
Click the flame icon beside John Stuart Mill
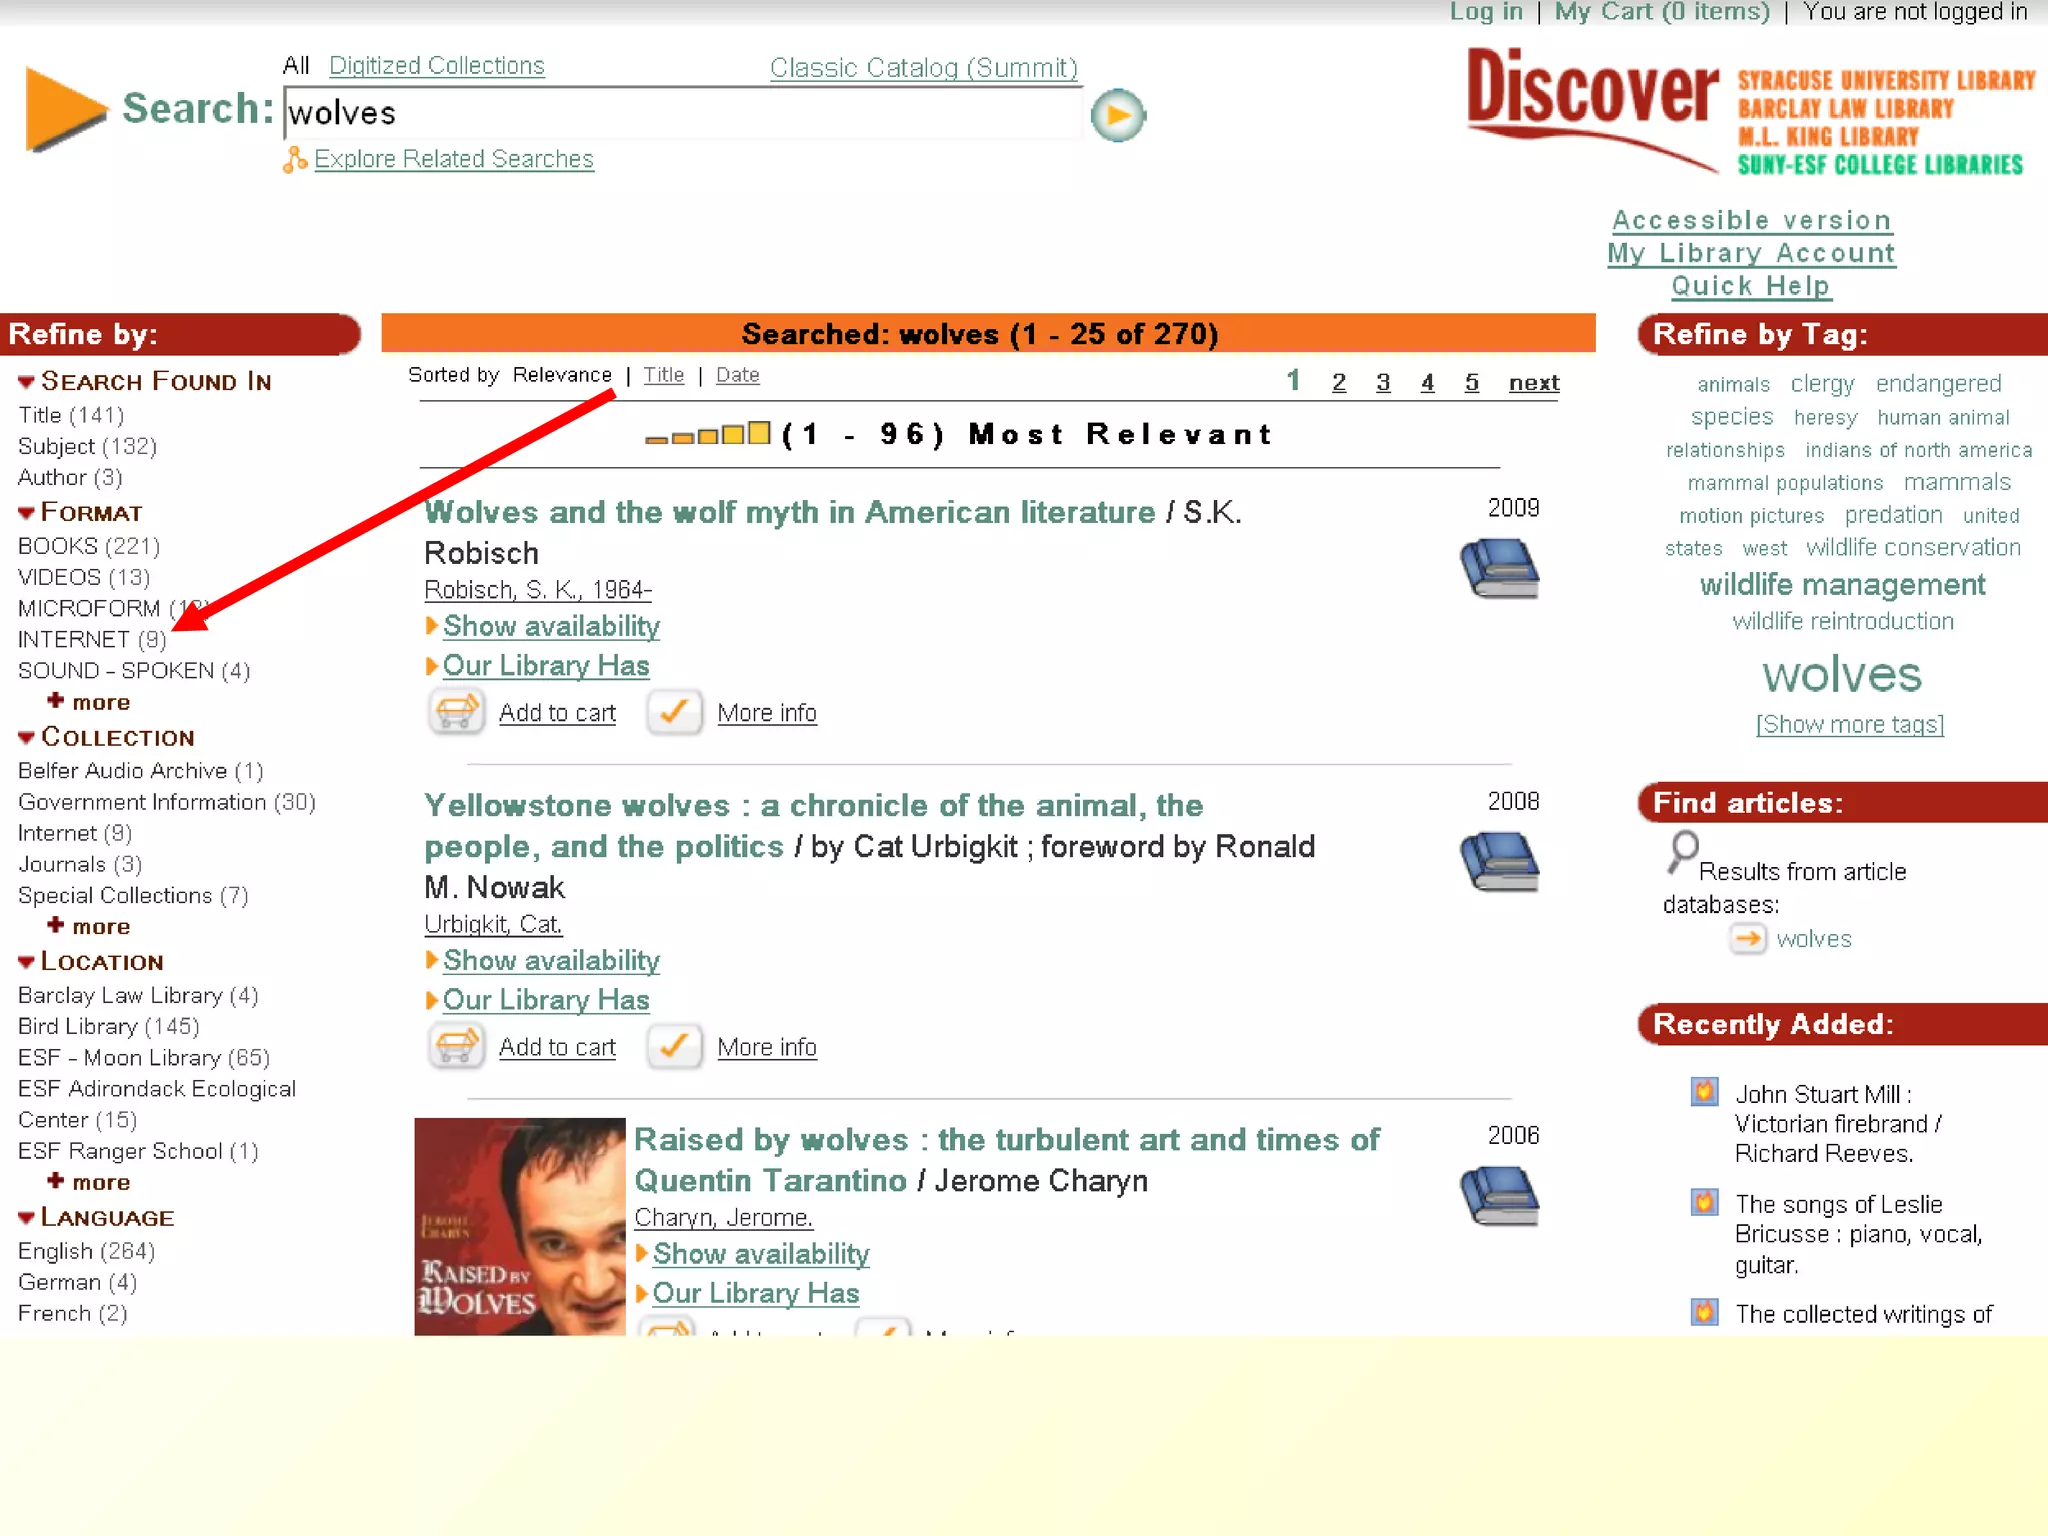1704,1091
